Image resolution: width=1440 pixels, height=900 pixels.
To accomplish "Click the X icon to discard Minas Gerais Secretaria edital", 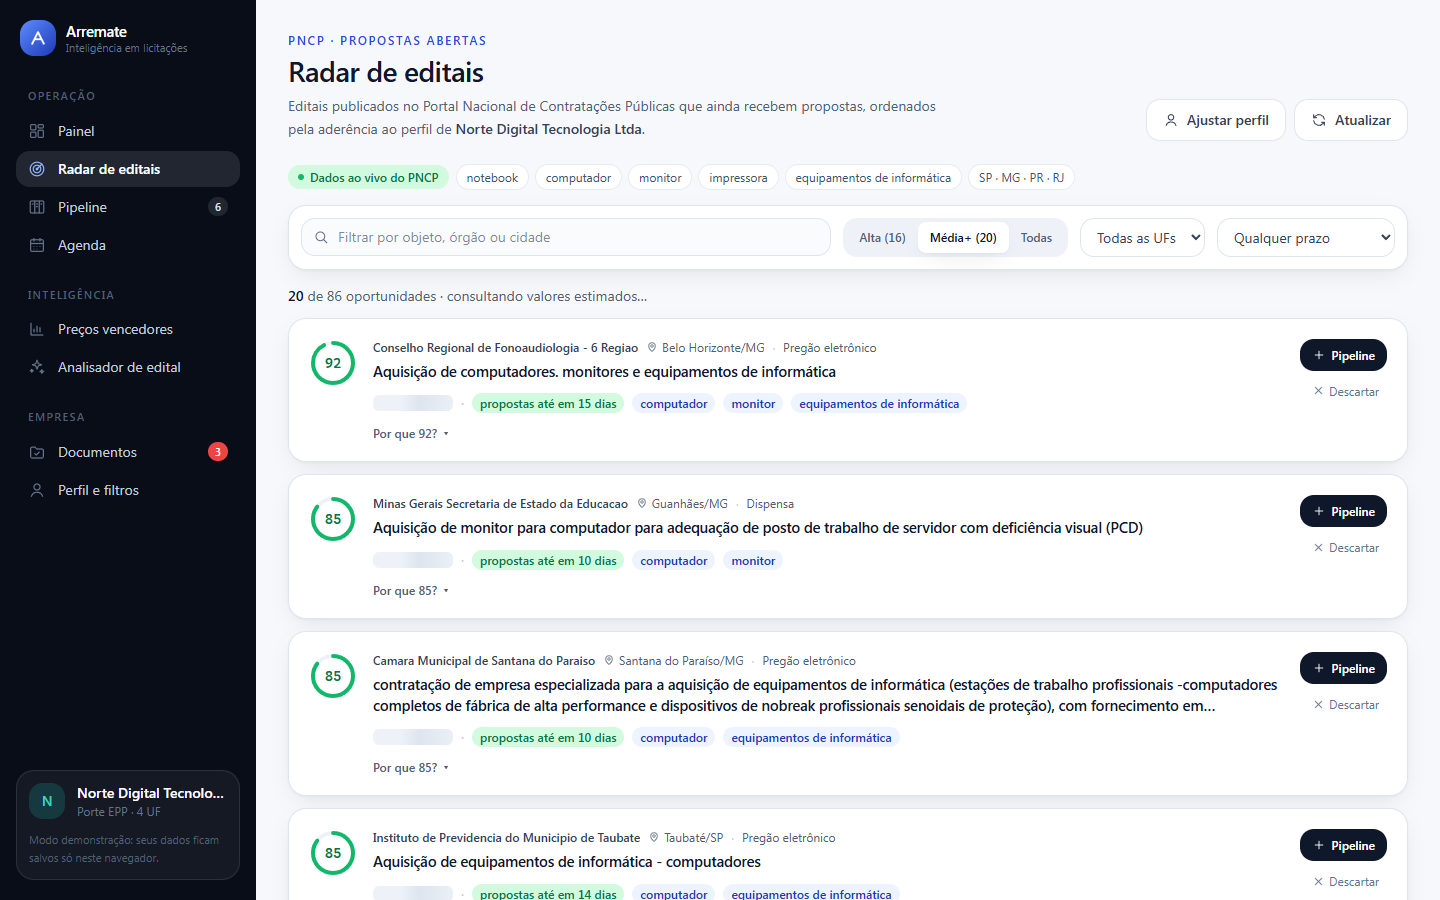I will (1318, 548).
